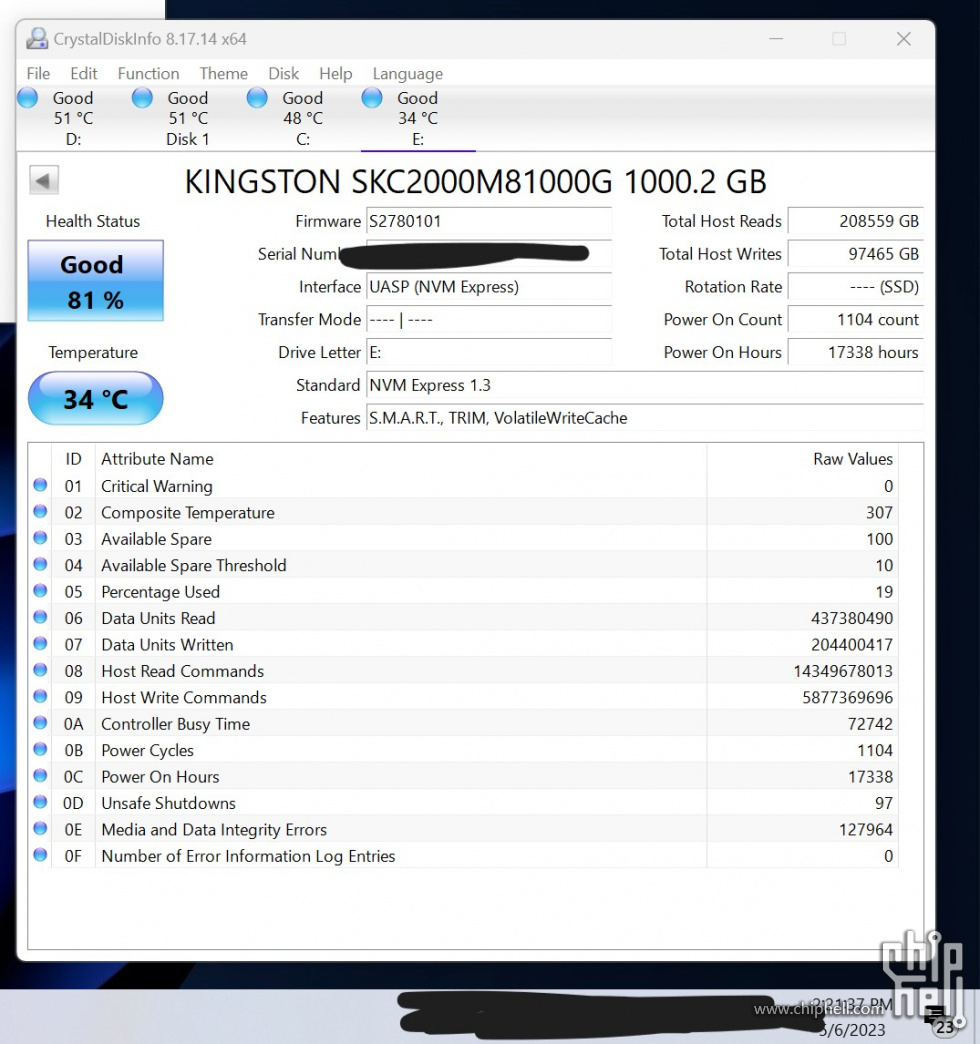Click the Raw Values column header
The width and height of the screenshot is (980, 1044).
pos(853,459)
